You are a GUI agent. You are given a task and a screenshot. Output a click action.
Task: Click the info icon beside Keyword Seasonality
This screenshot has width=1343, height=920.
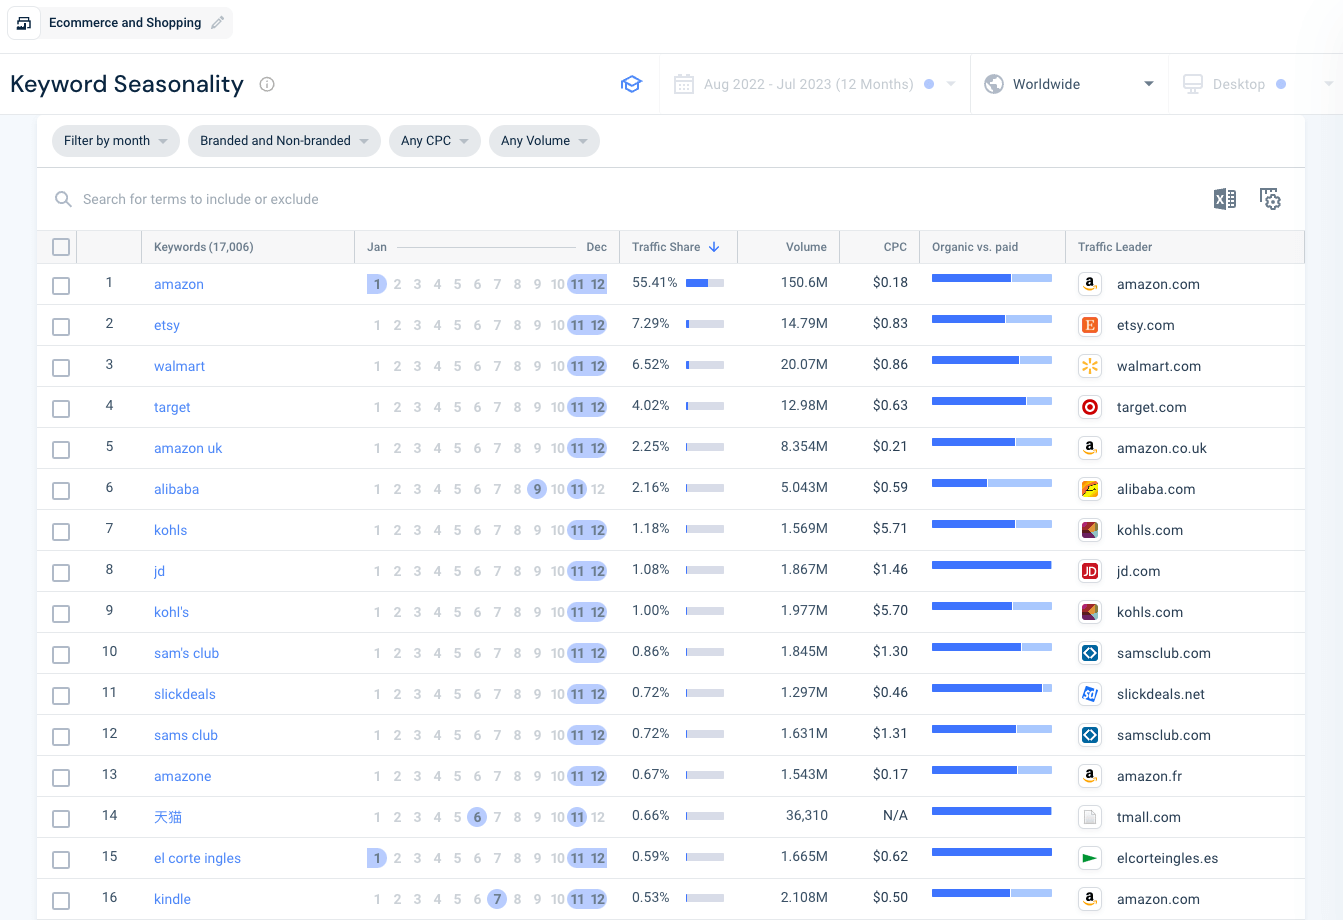[266, 84]
